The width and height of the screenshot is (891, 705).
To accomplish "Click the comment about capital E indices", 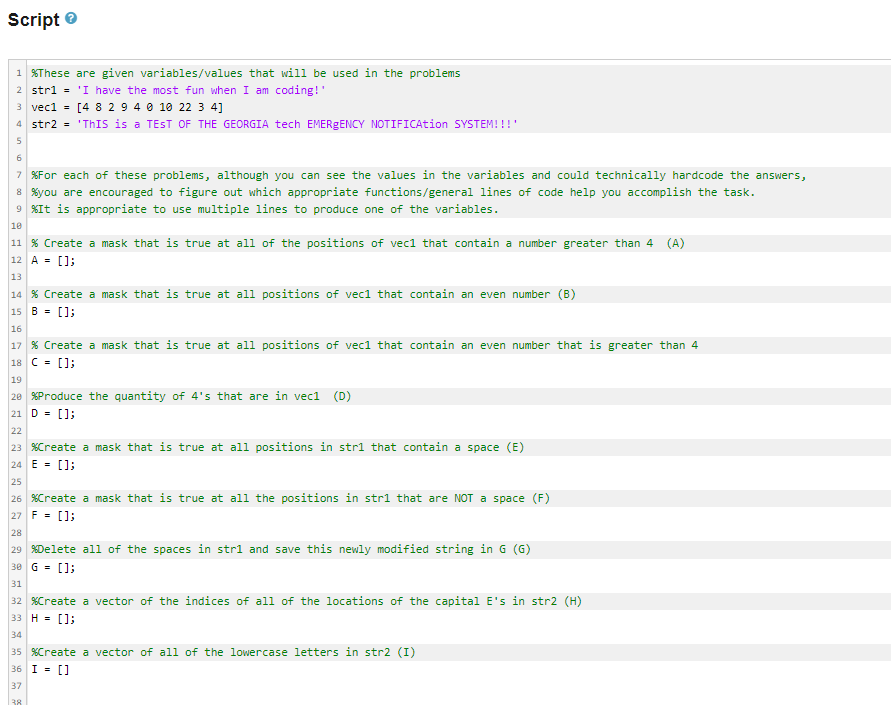I will point(280,600).
